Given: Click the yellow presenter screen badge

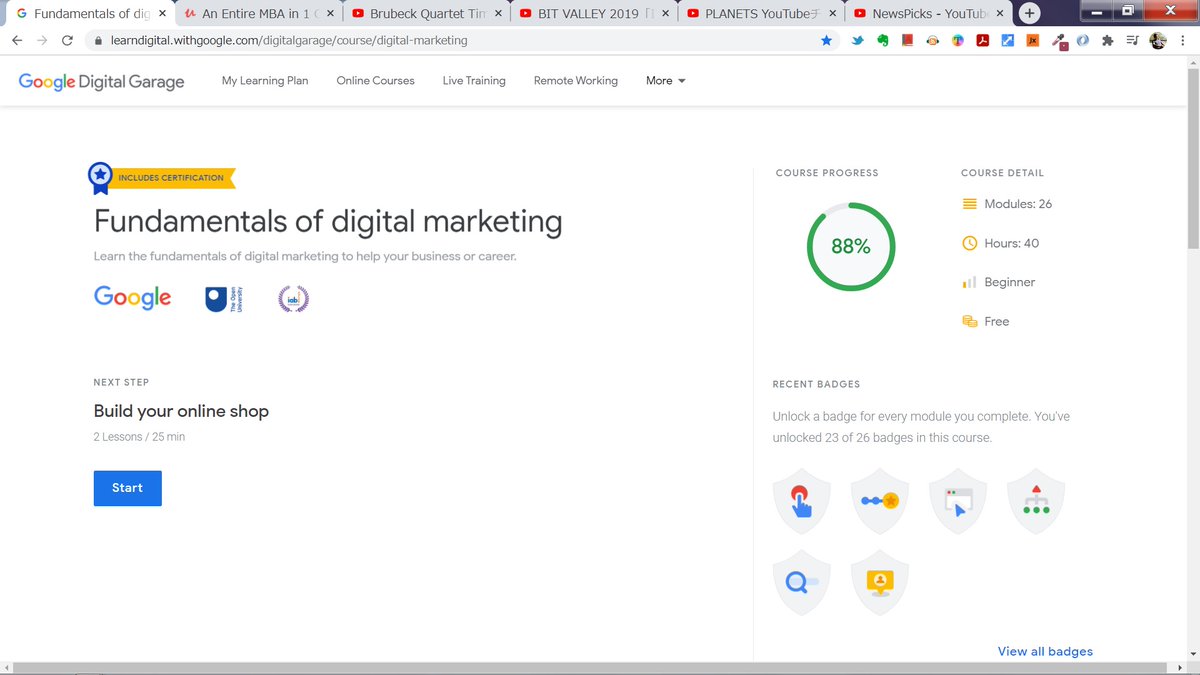Looking at the screenshot, I should click(879, 582).
